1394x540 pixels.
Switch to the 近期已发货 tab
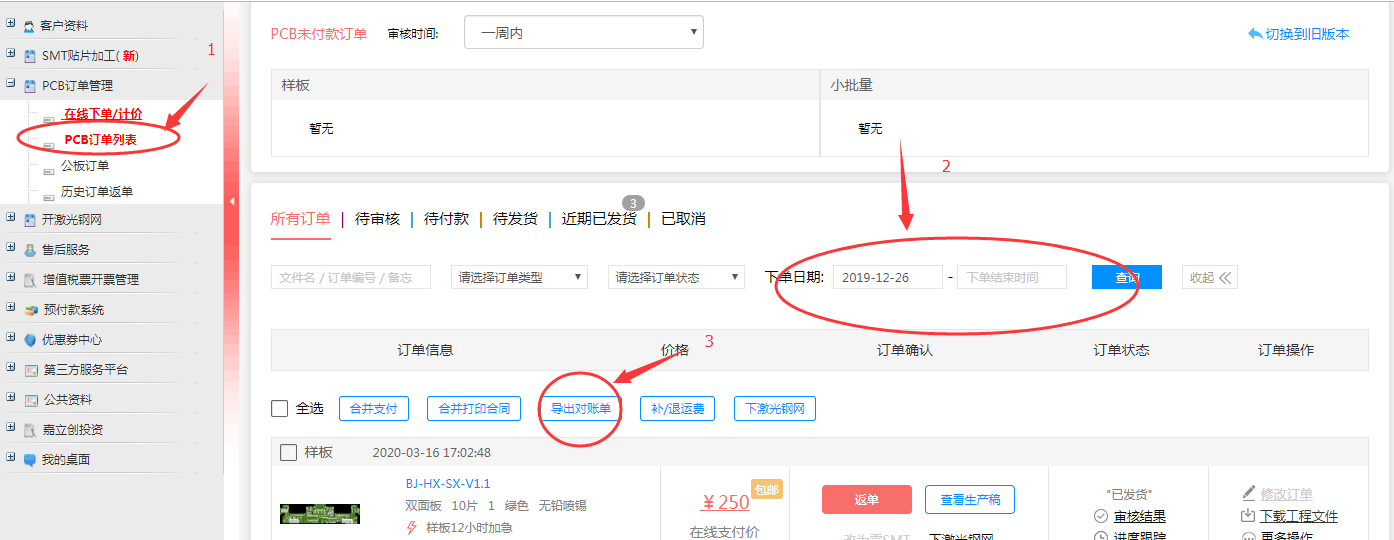coord(598,219)
